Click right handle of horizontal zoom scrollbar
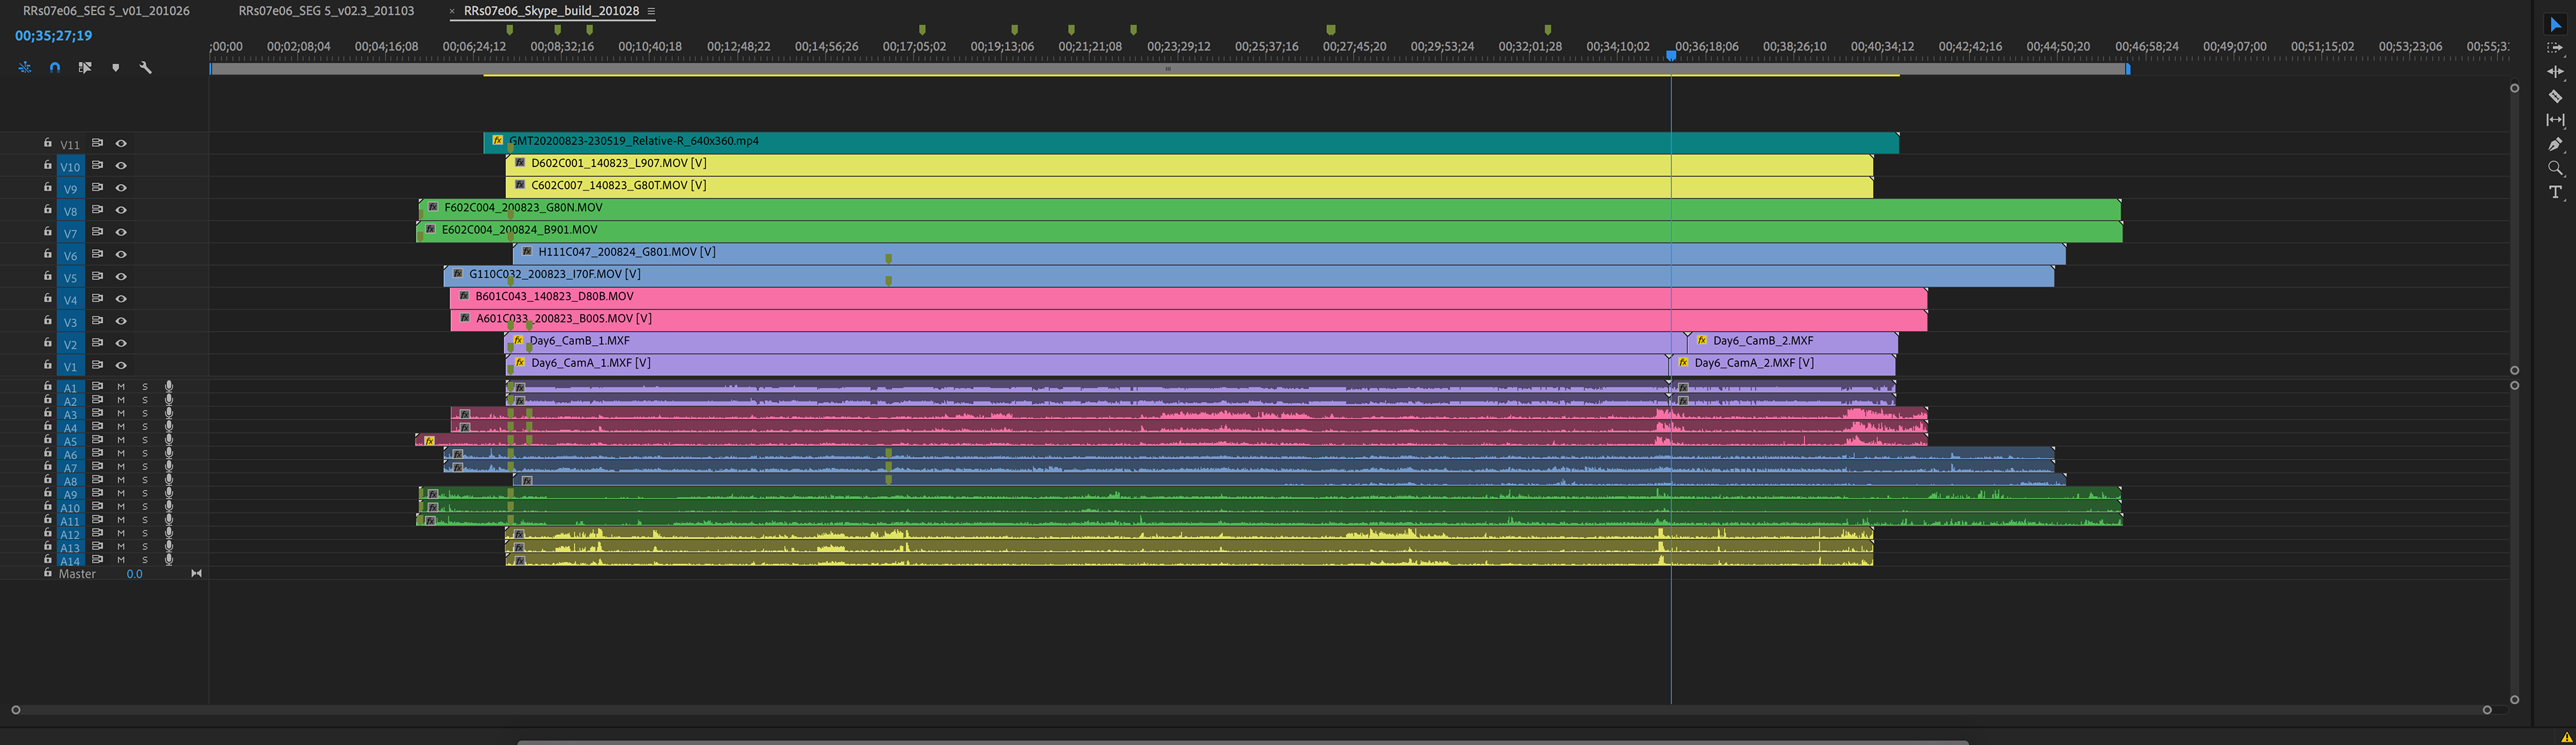This screenshot has width=2576, height=745. tap(2487, 710)
